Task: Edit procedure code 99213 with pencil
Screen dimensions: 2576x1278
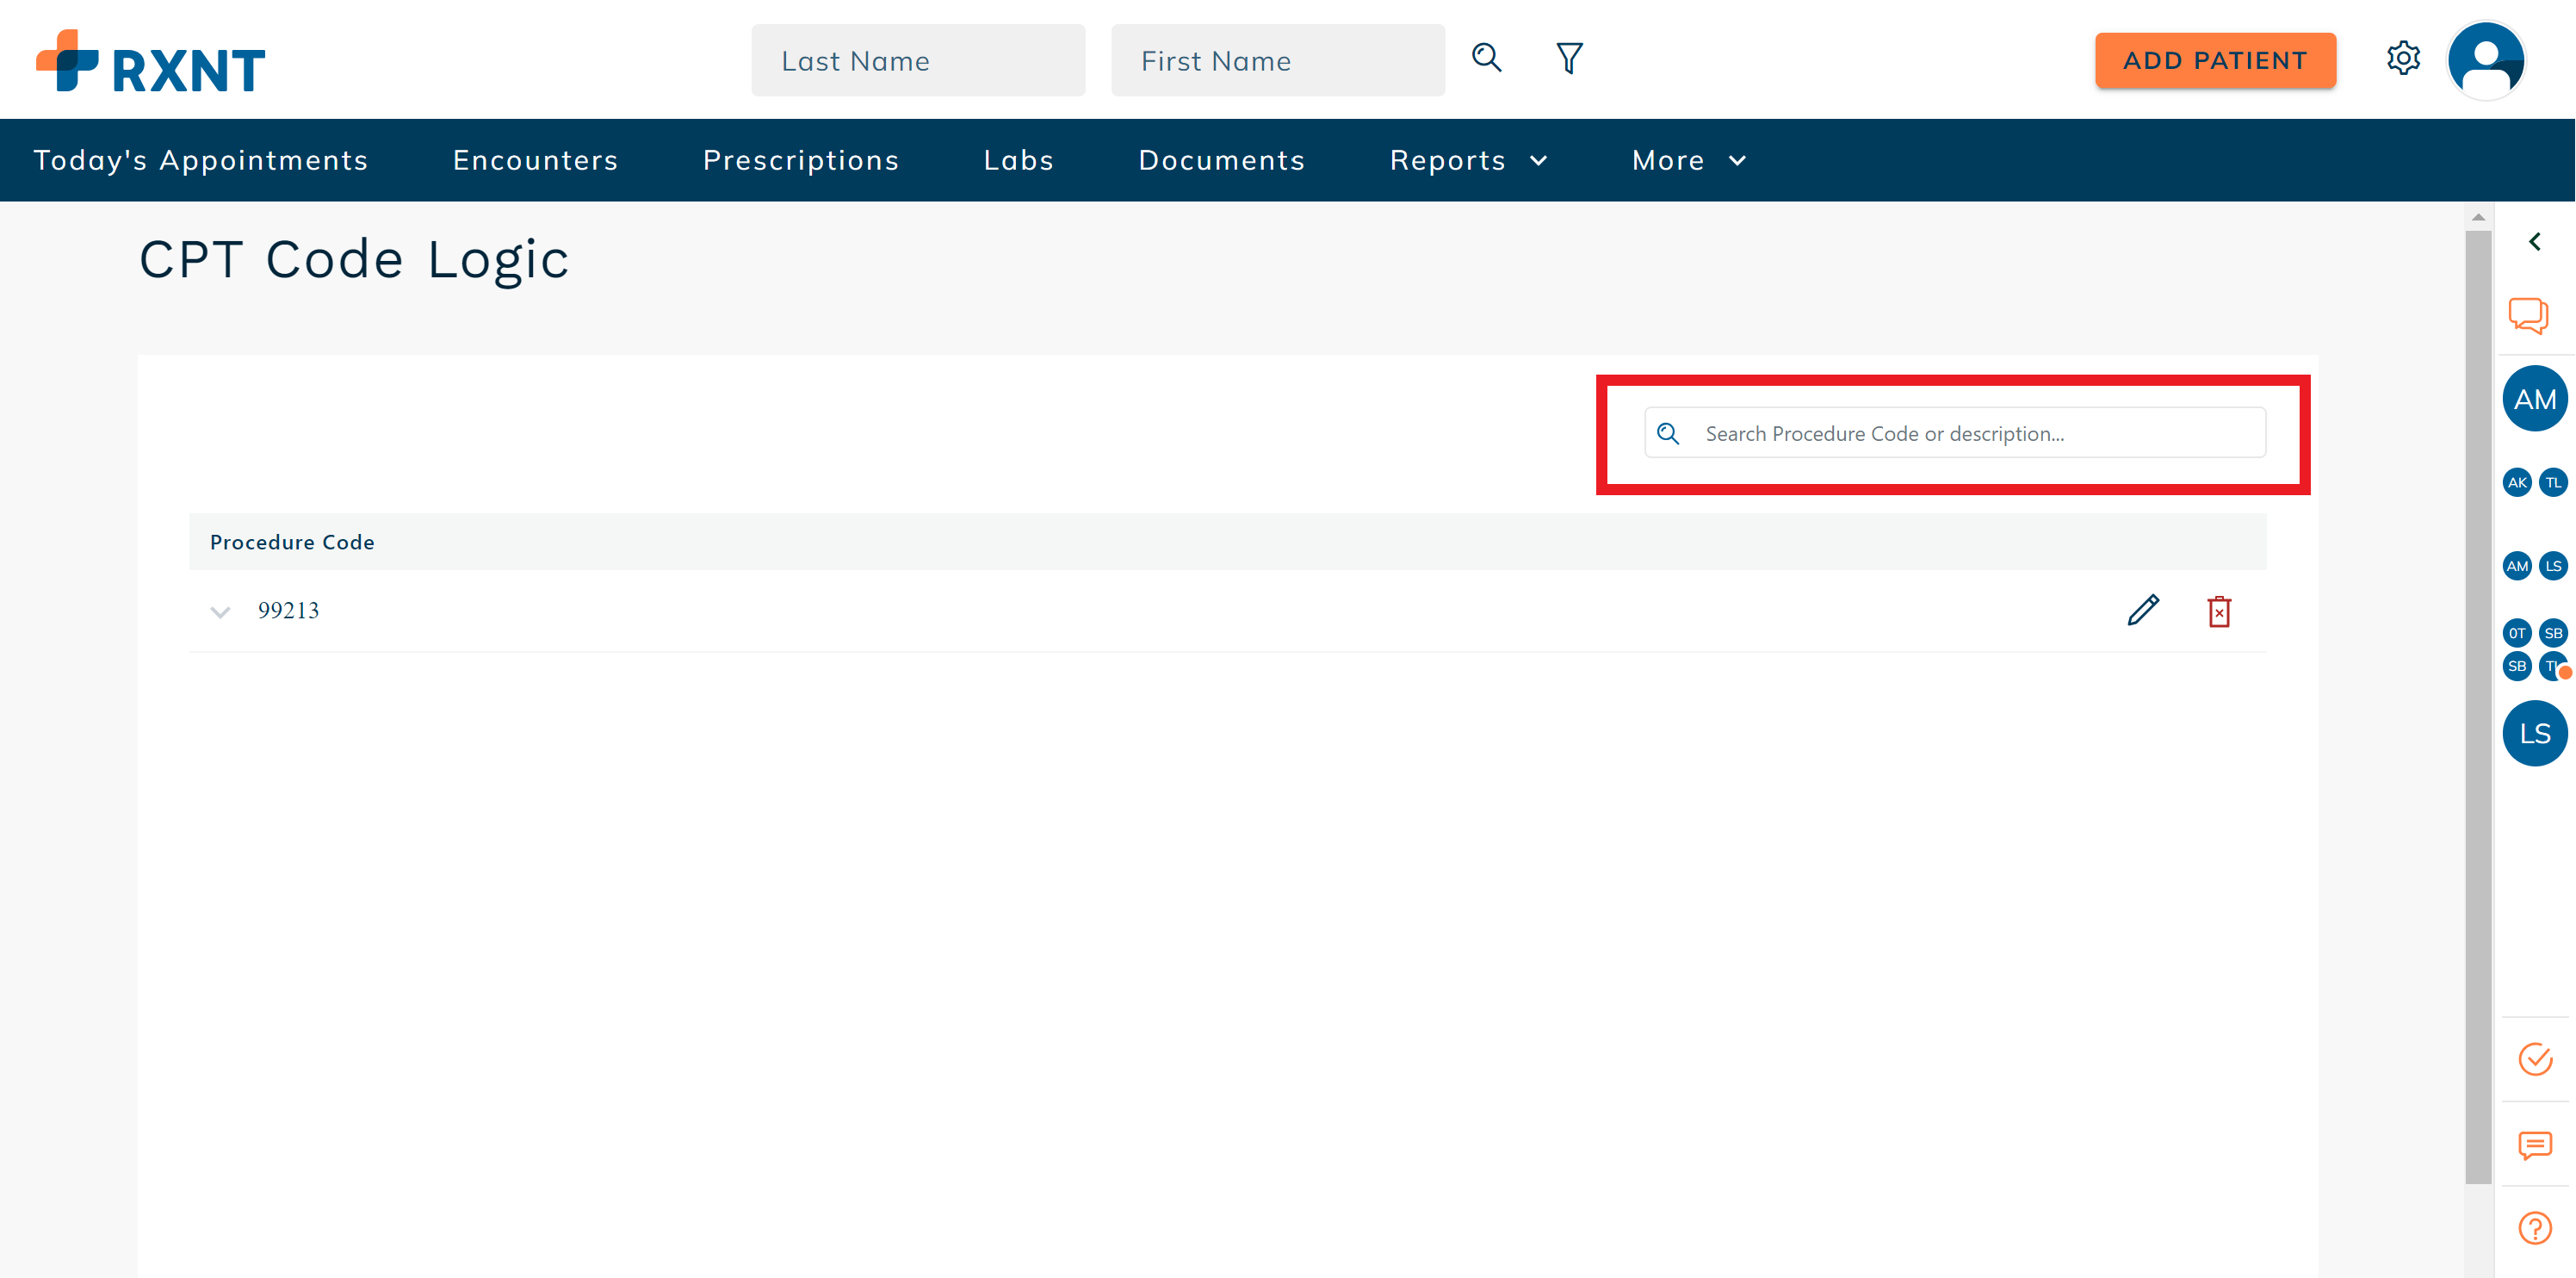Action: click(x=2142, y=610)
